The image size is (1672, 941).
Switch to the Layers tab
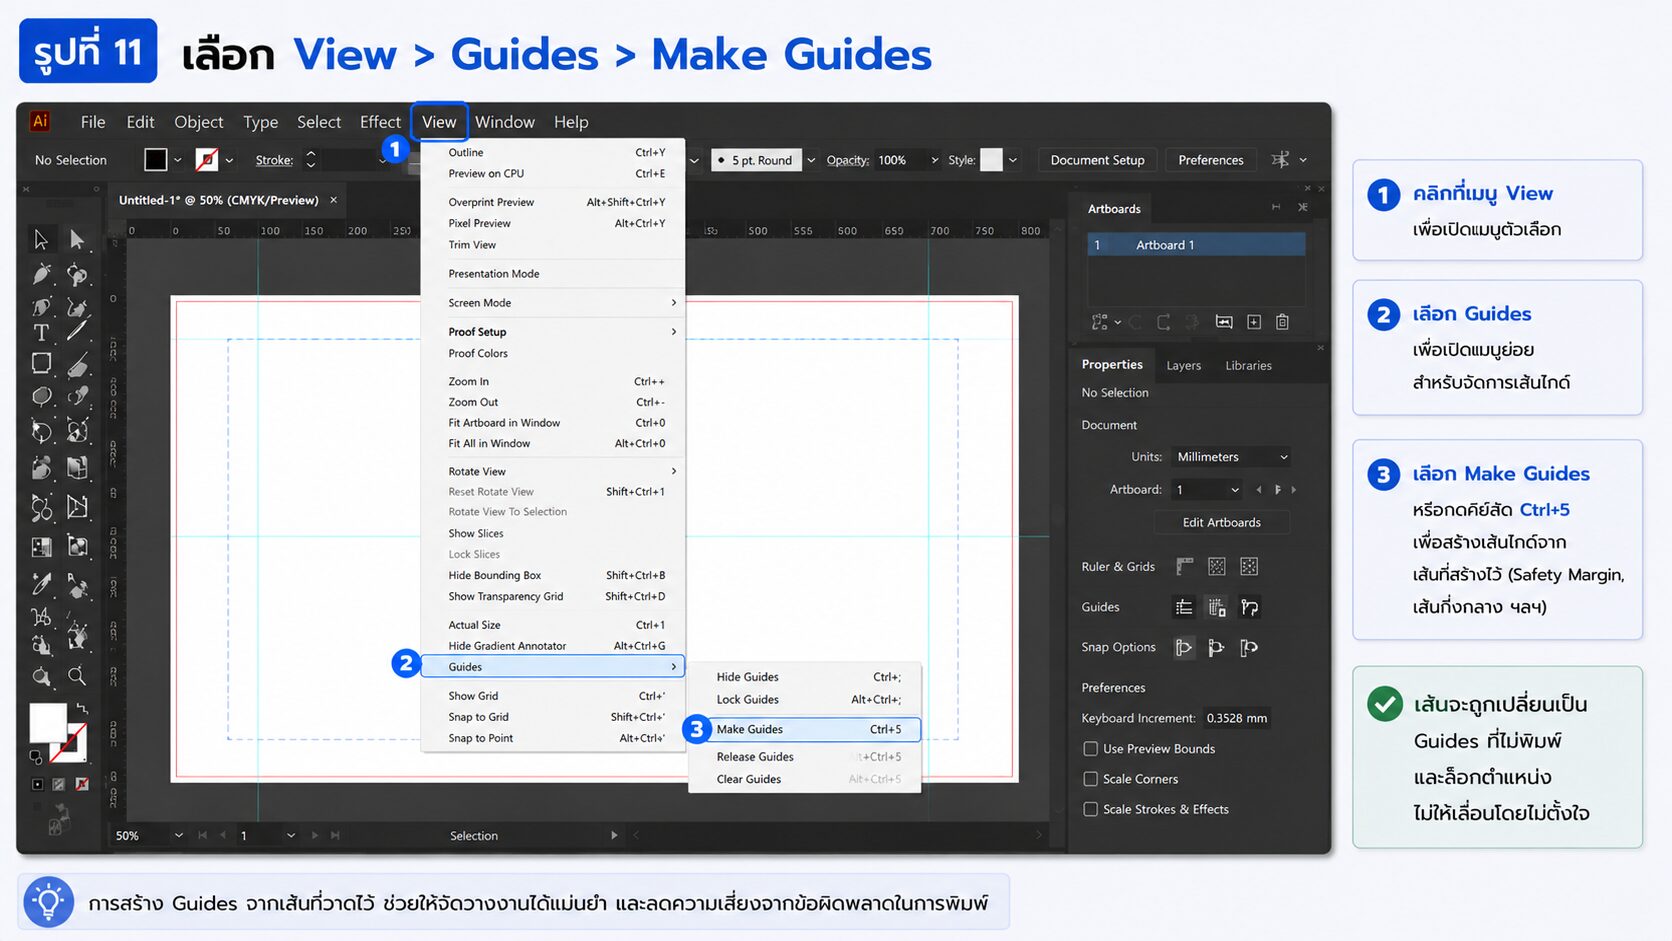tap(1183, 366)
